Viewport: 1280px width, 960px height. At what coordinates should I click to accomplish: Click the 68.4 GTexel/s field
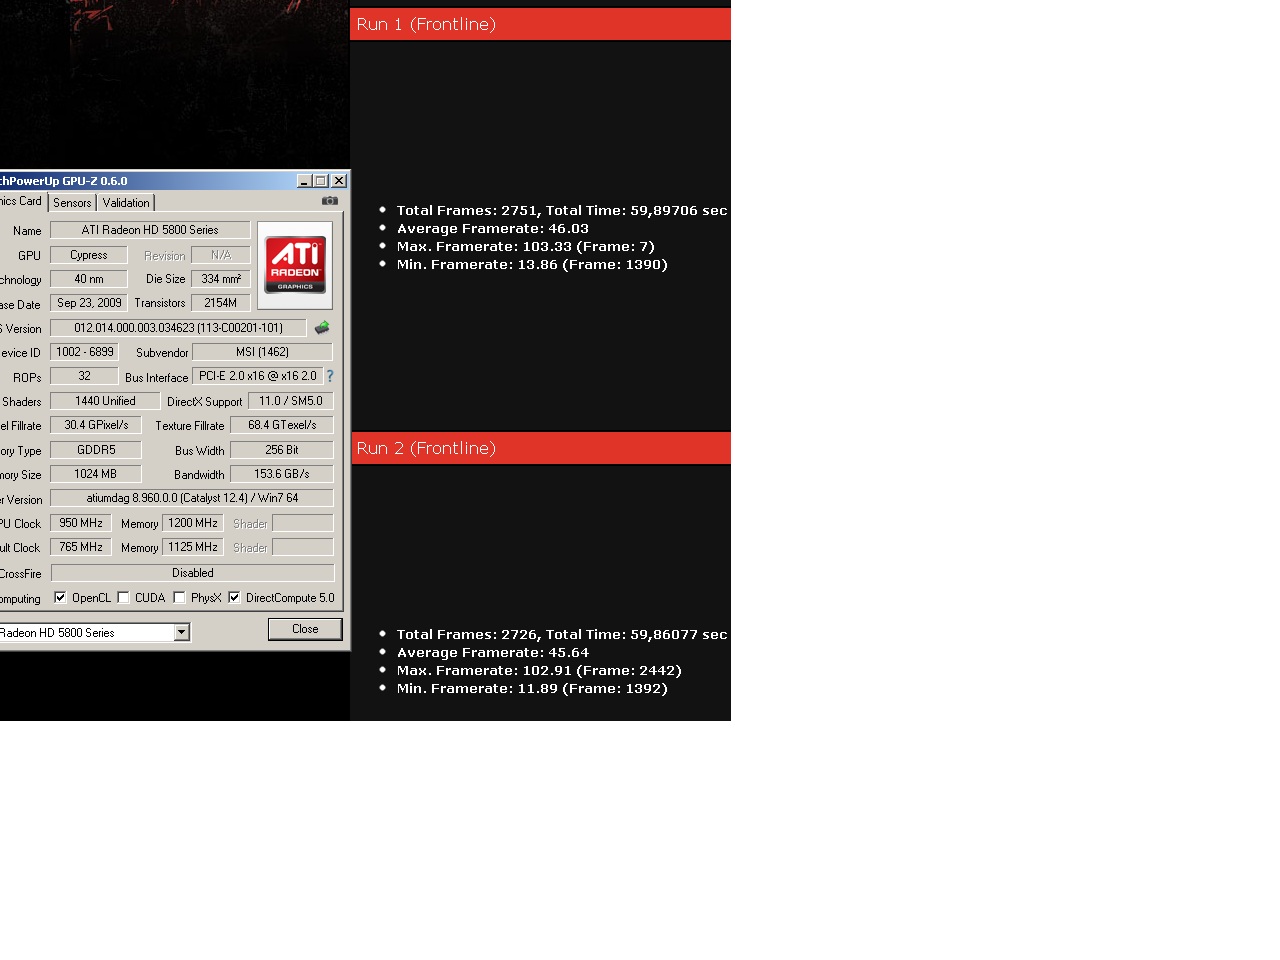pos(282,425)
